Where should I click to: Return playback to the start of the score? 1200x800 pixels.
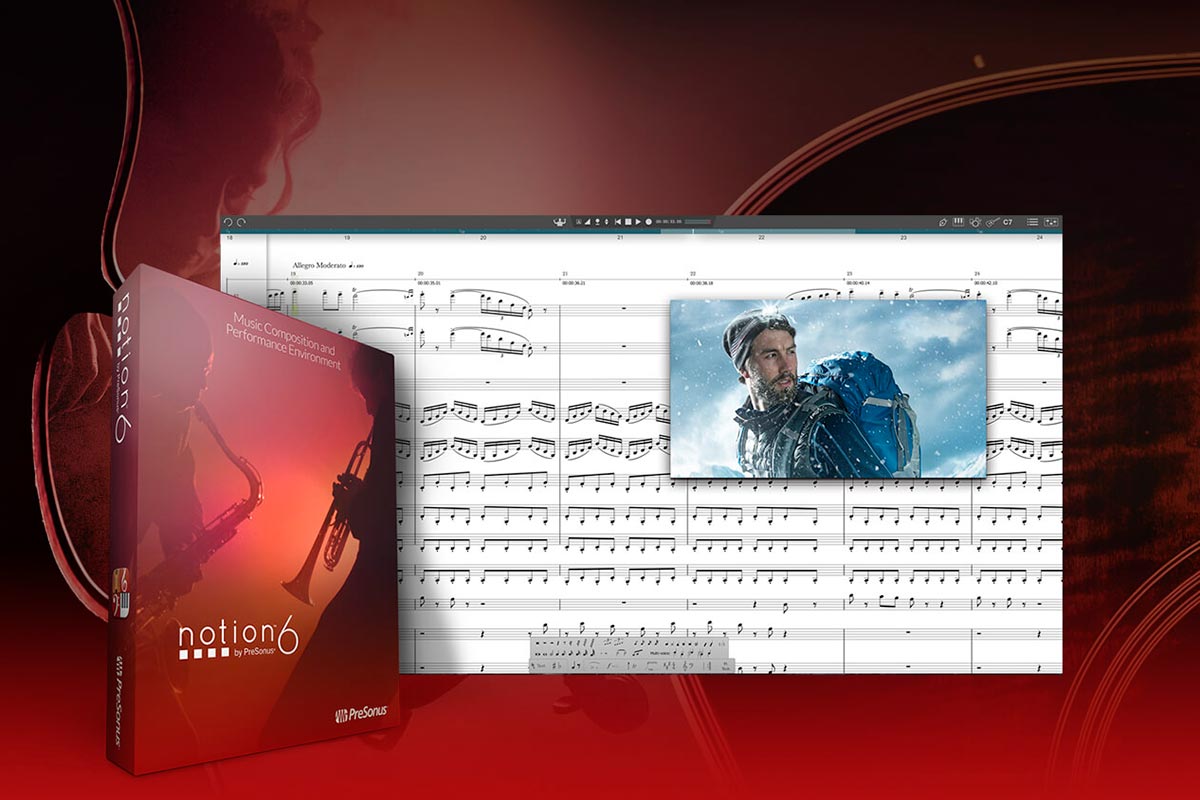618,222
